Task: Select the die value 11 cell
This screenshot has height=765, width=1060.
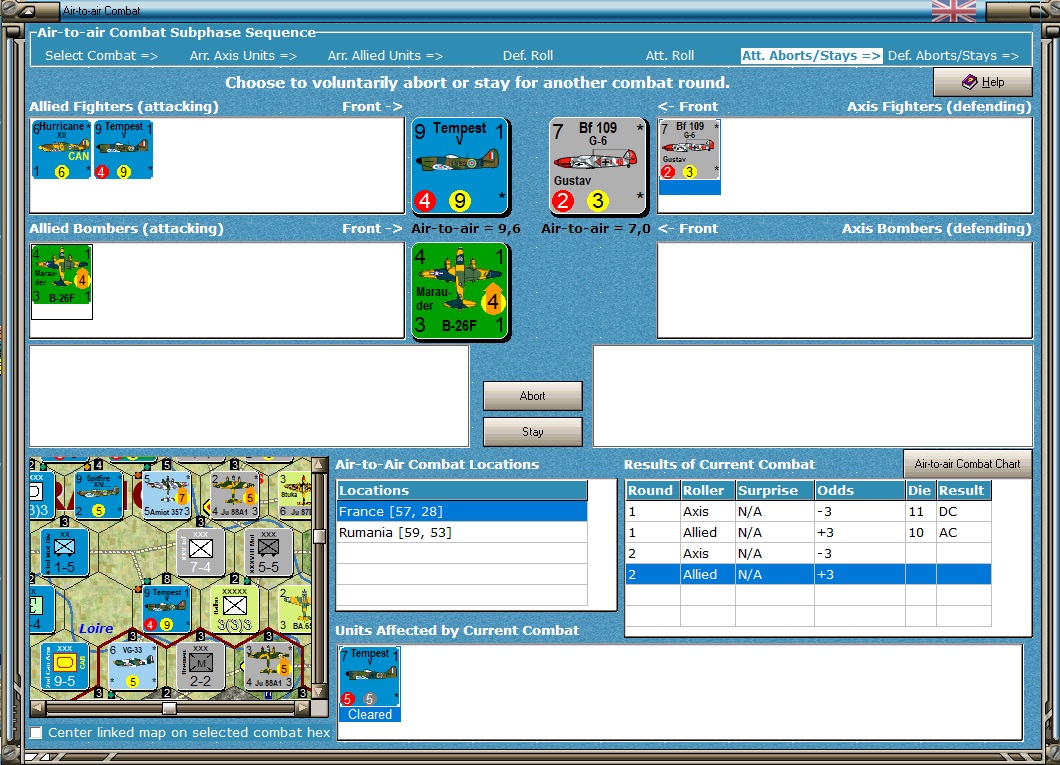Action: [x=920, y=512]
